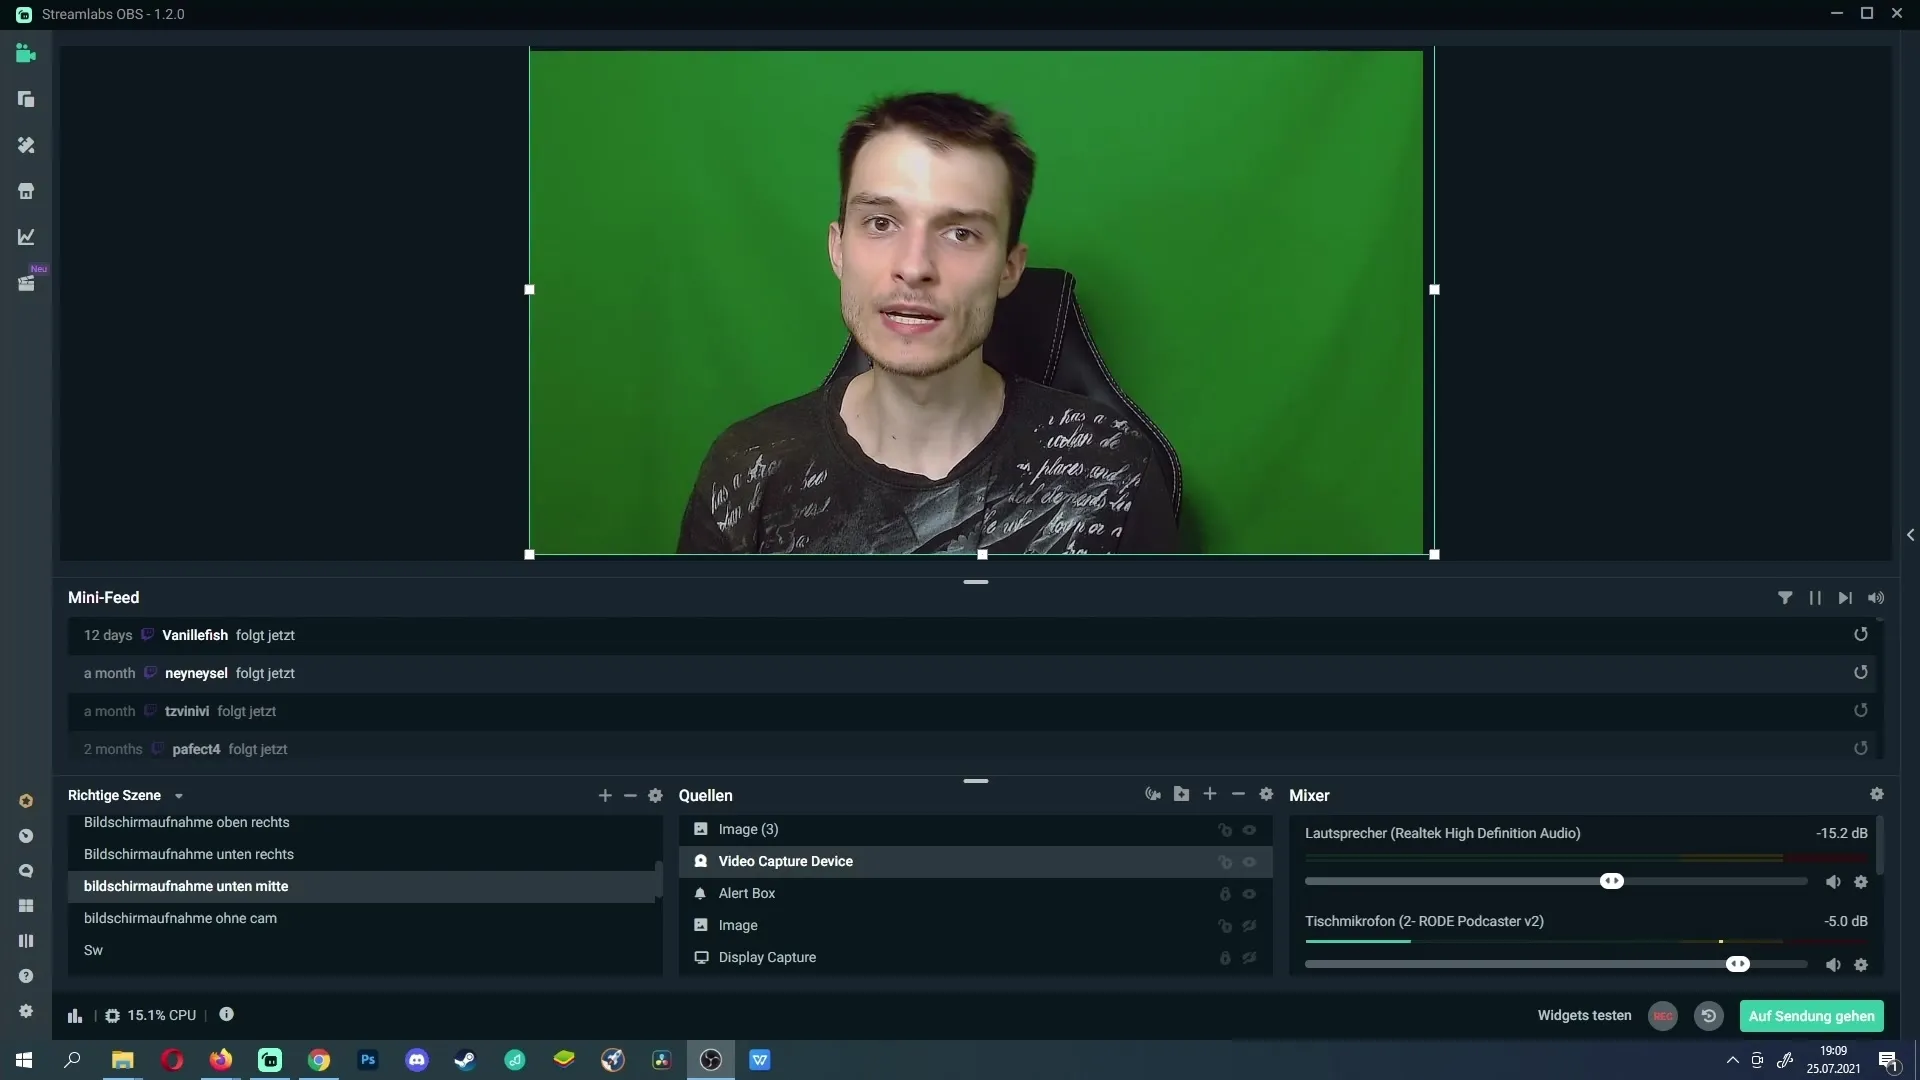Open performance stats bar chart icon
The height and width of the screenshot is (1080, 1920).
click(75, 1015)
